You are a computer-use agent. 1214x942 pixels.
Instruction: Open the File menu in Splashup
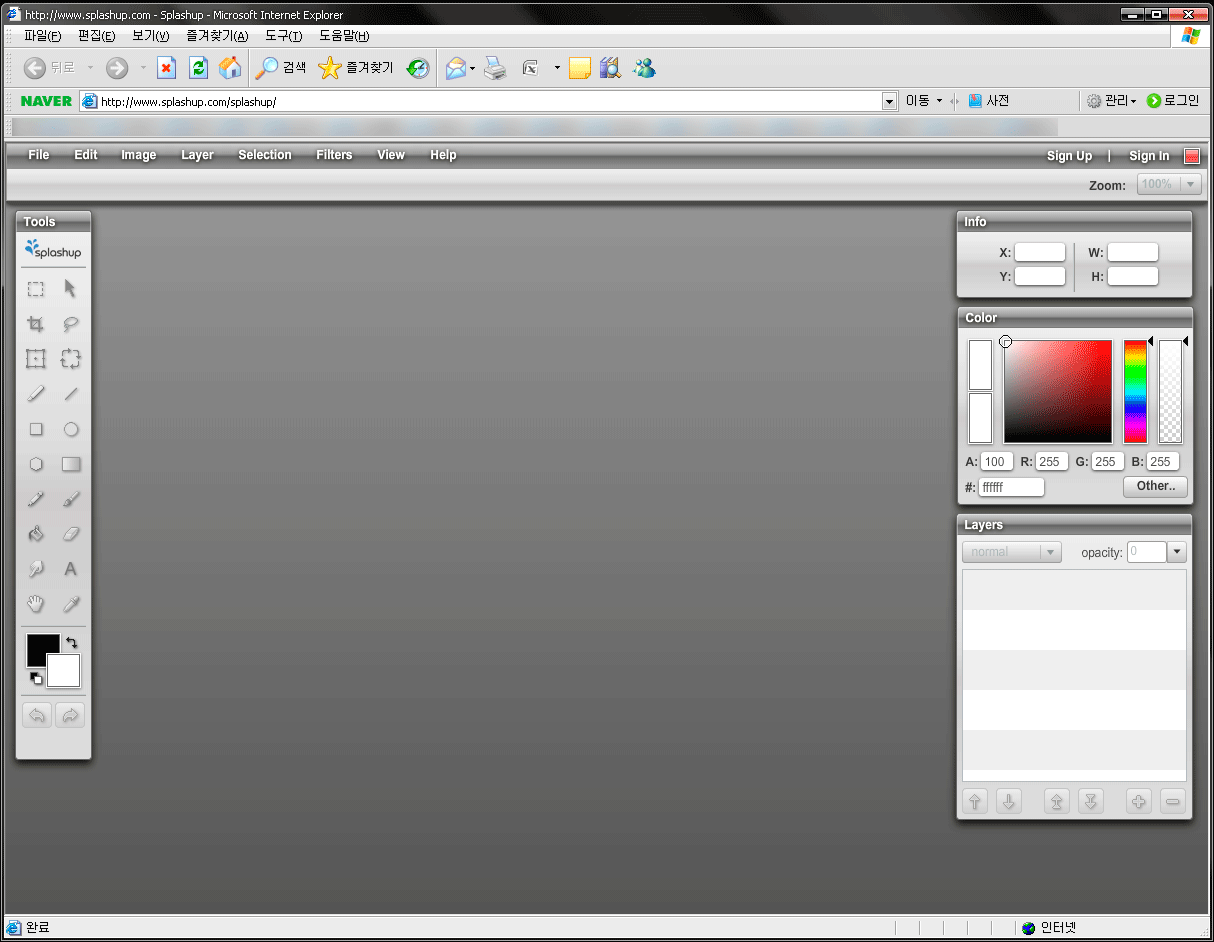39,155
